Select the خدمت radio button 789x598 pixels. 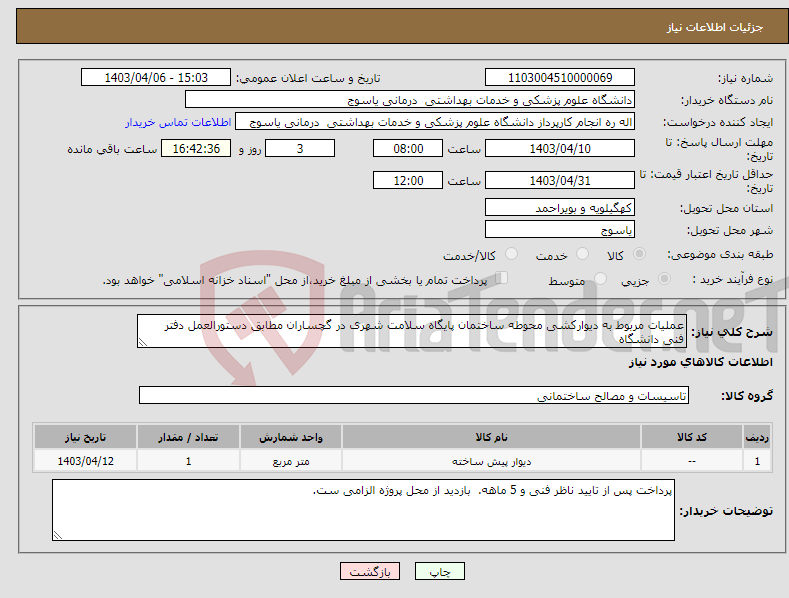[x=582, y=254]
